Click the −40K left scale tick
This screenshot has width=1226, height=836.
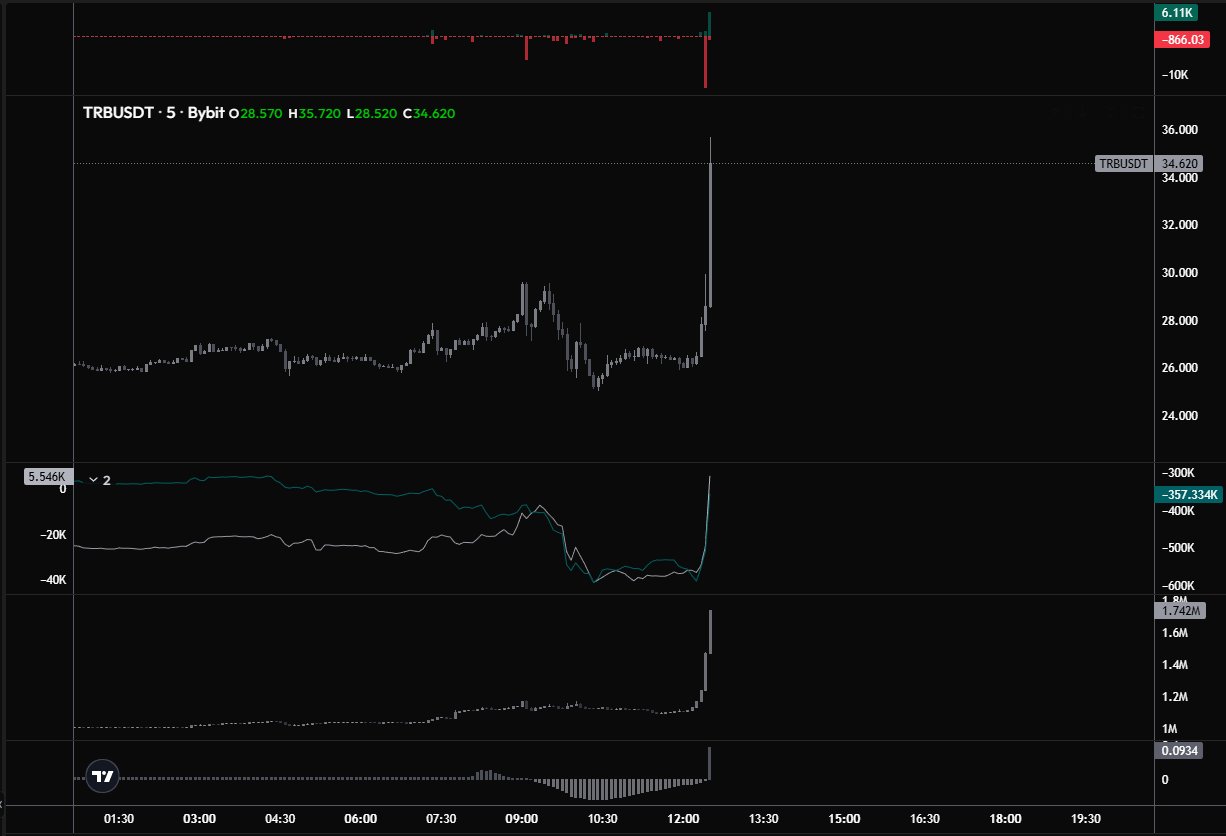52,580
